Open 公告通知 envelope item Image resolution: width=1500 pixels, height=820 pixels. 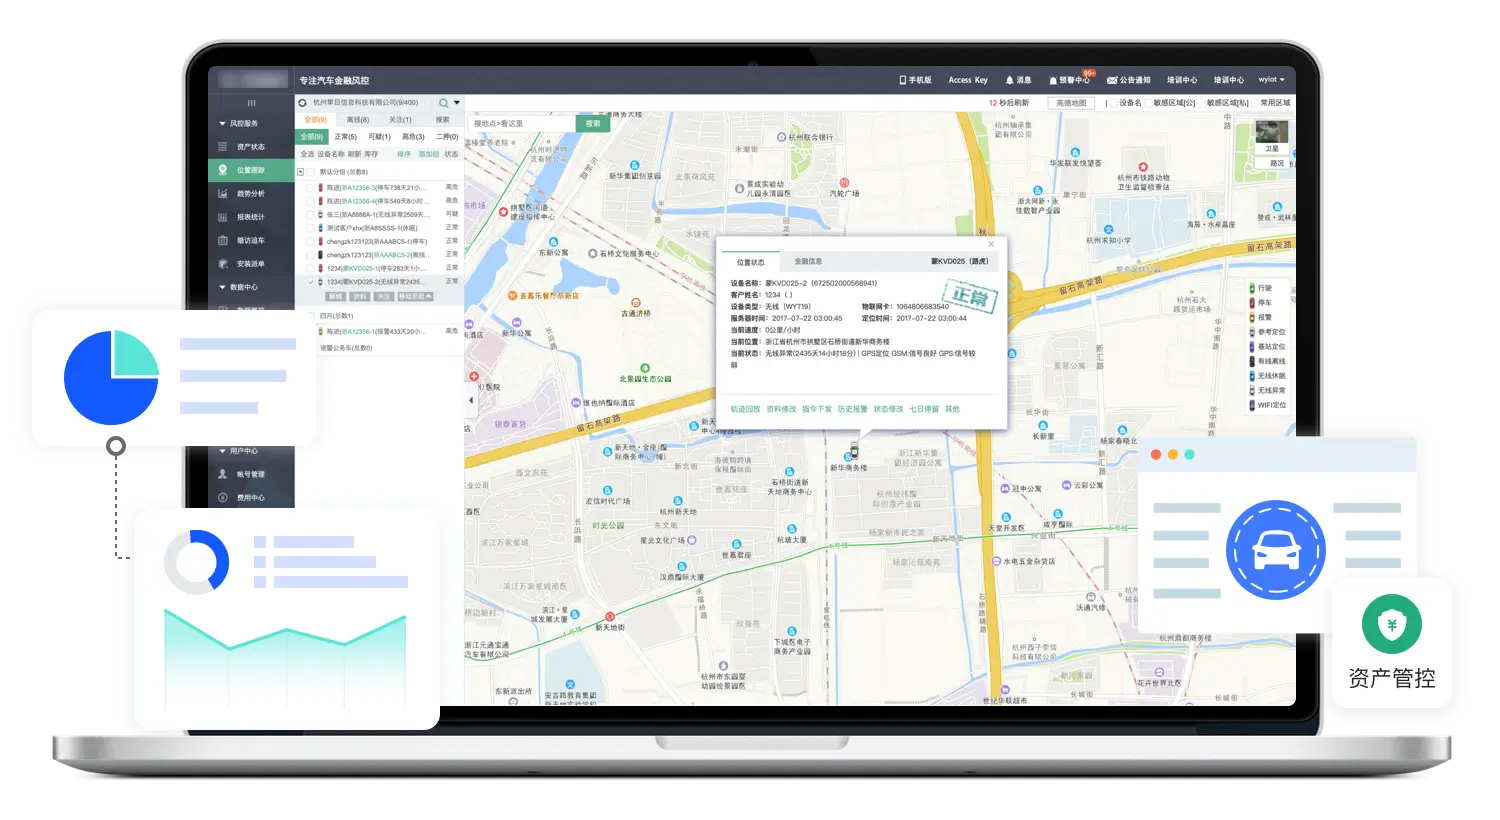pos(1128,80)
